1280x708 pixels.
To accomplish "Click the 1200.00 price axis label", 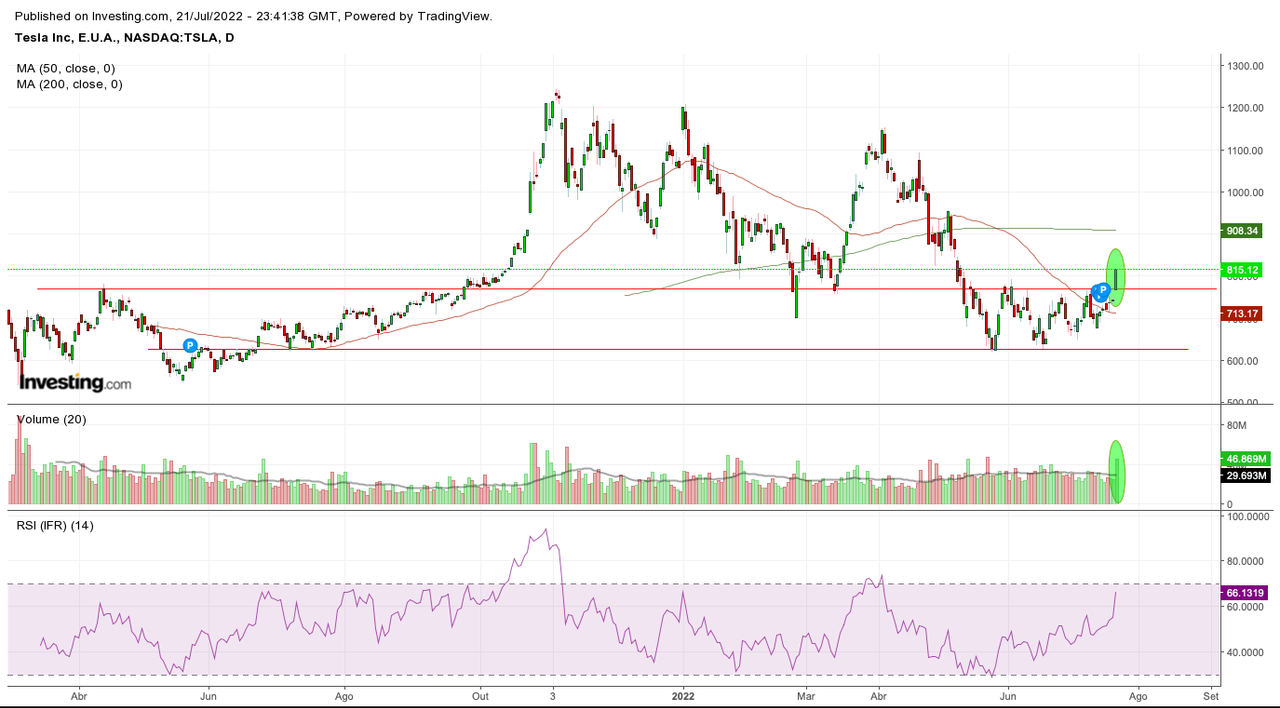I will (x=1246, y=108).
